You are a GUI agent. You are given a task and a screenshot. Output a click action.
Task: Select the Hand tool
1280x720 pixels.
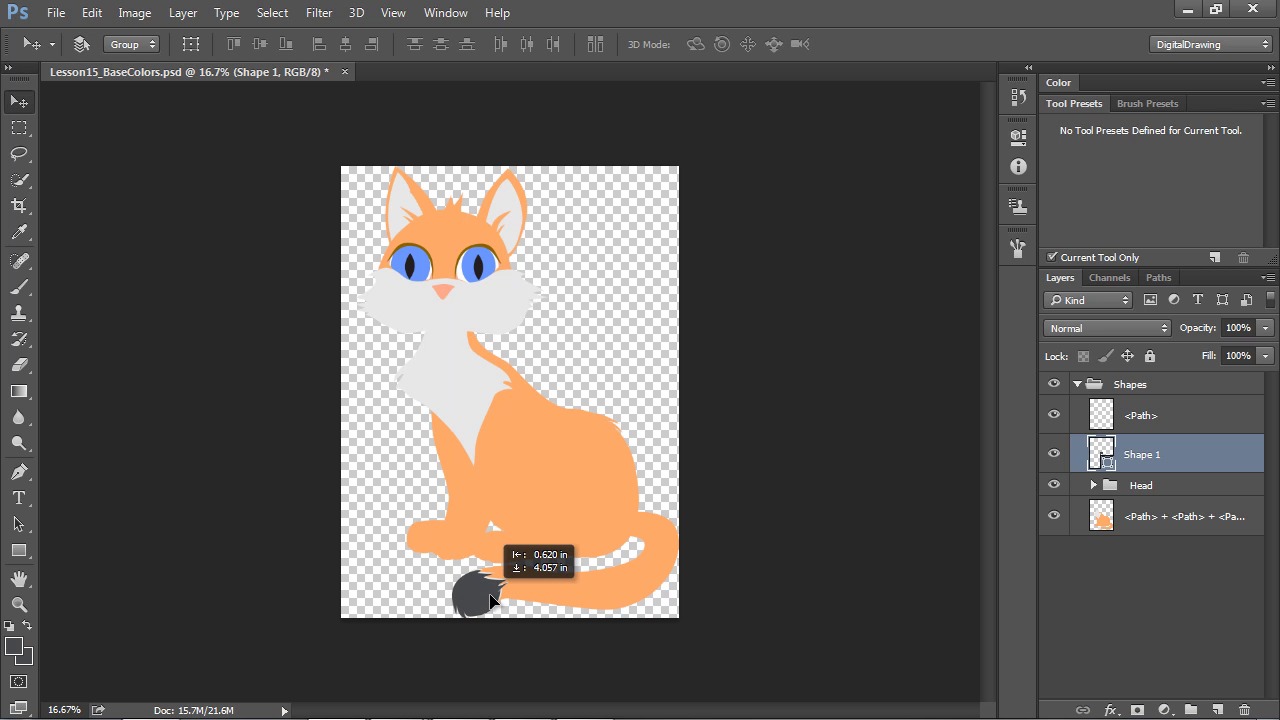pos(19,579)
